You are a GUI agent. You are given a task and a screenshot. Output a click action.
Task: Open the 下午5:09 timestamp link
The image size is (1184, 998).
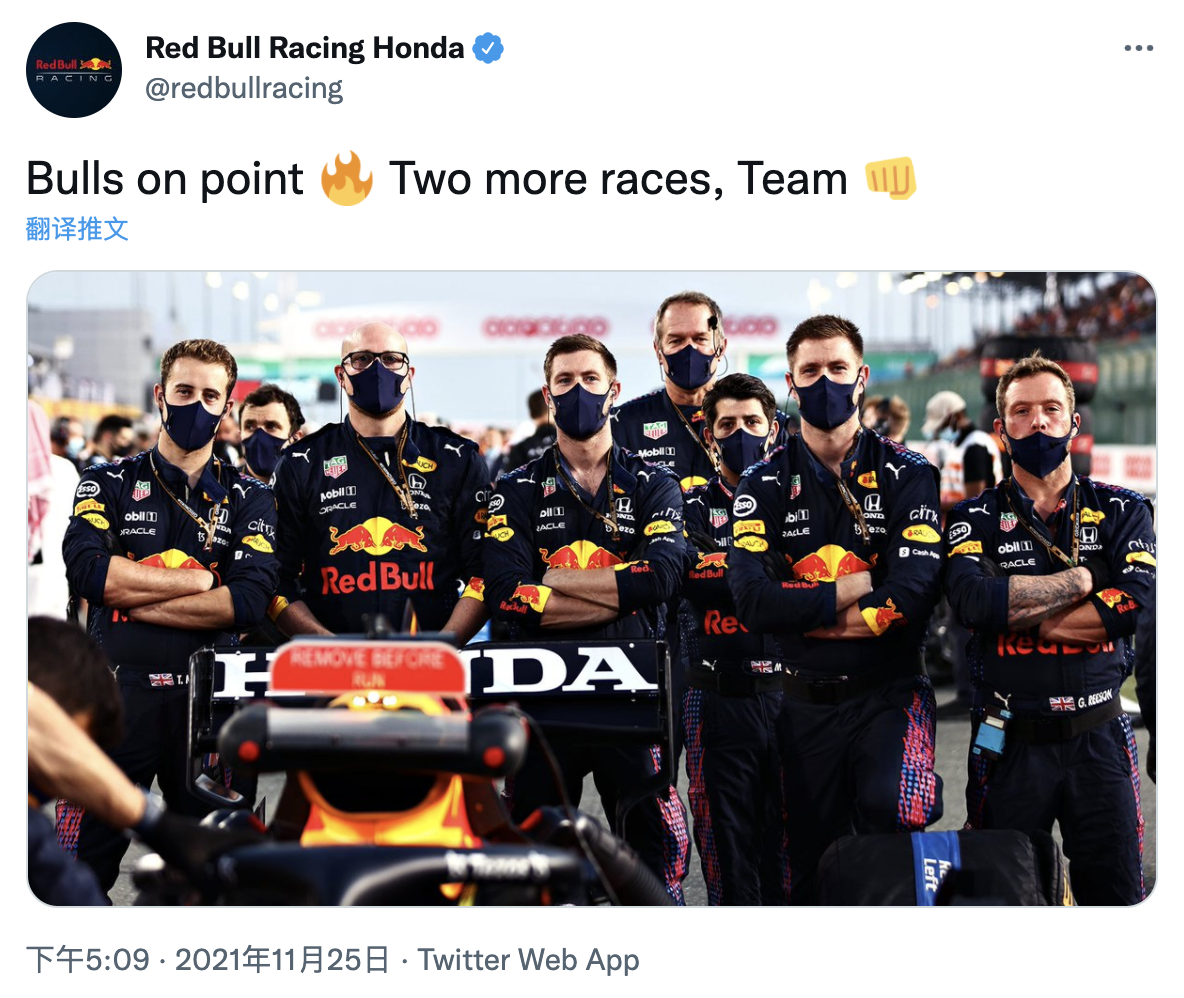pyautogui.click(x=88, y=961)
